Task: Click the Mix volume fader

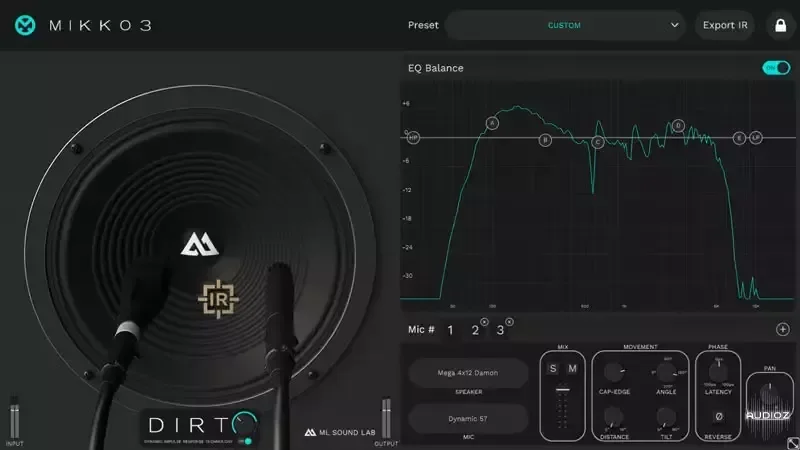Action: 563,390
